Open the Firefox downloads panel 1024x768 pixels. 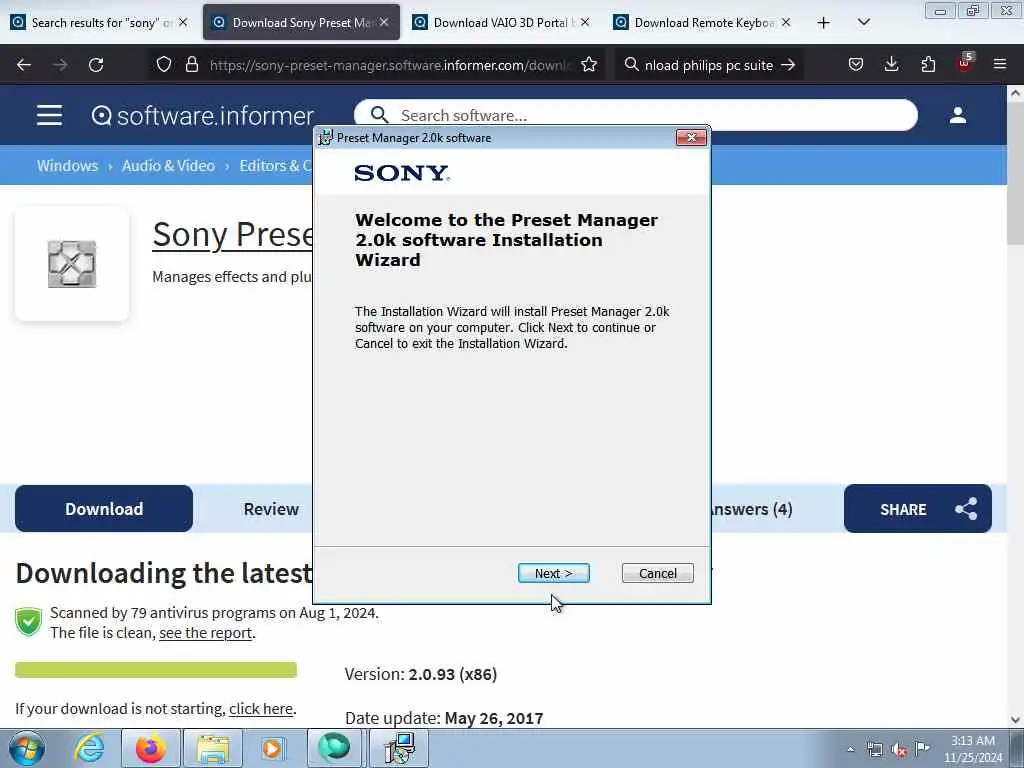click(x=891, y=65)
